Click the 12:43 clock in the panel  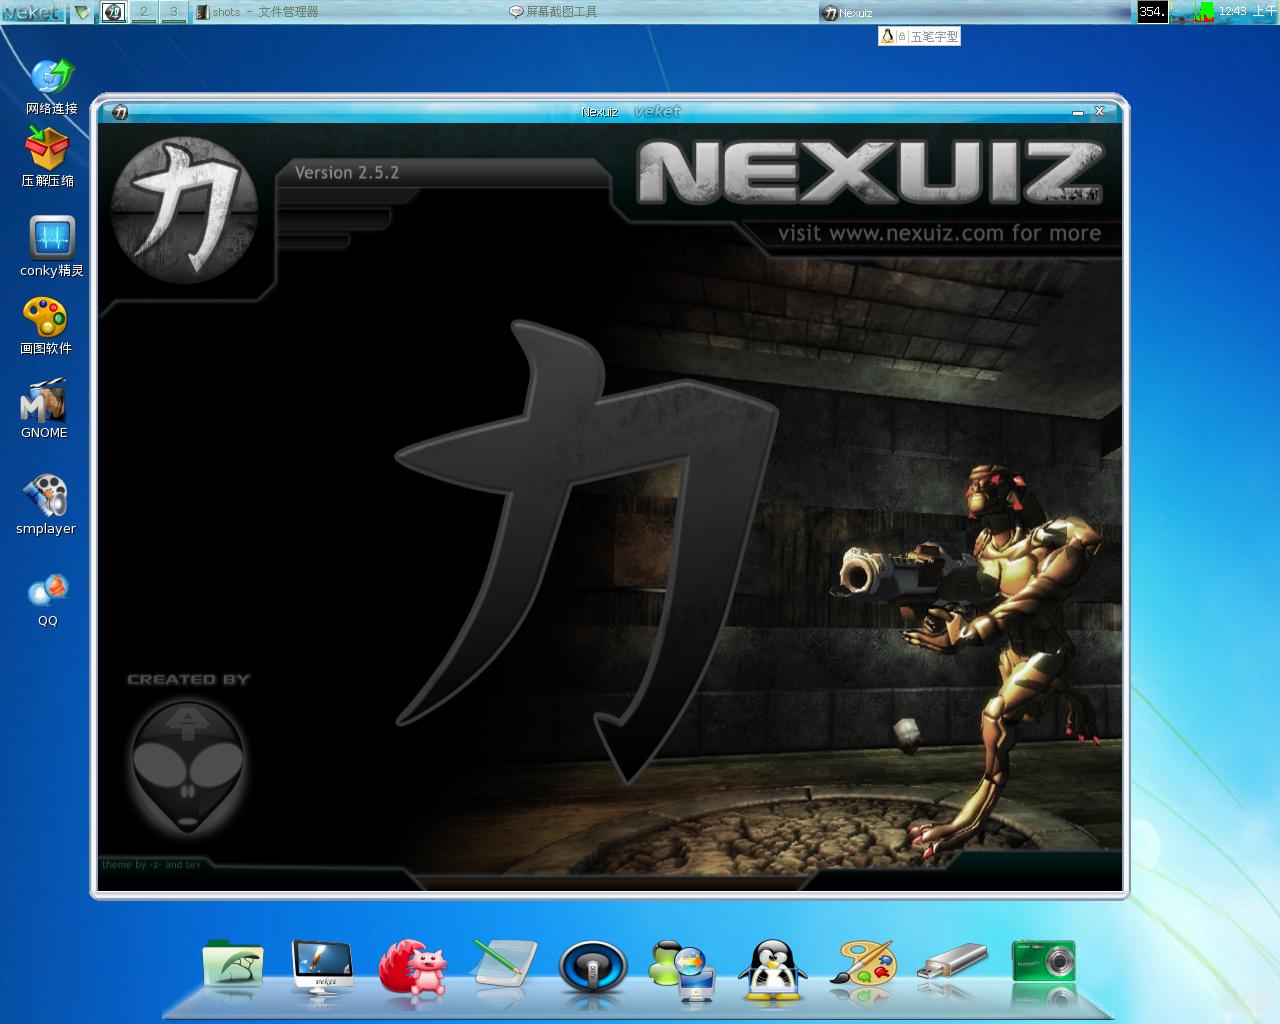pyautogui.click(x=1247, y=12)
